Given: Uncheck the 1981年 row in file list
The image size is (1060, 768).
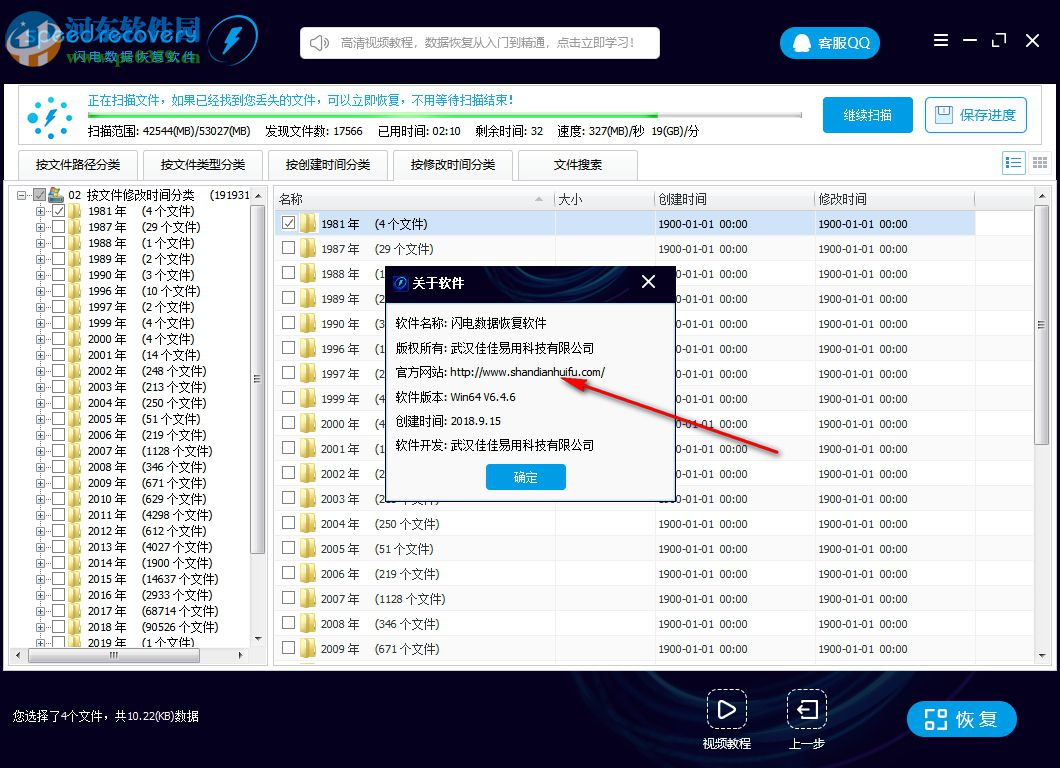Looking at the screenshot, I should tap(290, 223).
